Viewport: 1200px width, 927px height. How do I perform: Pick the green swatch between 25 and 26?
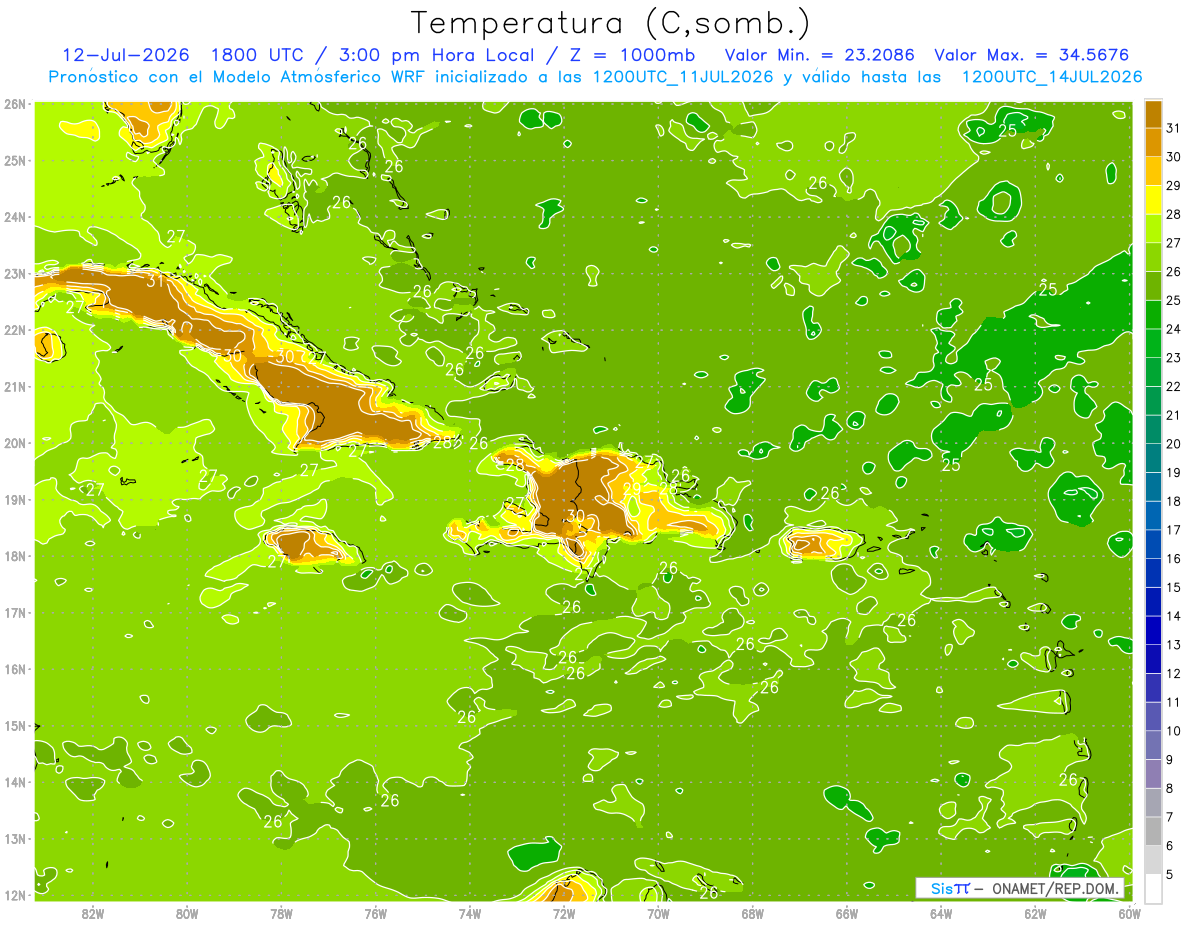(x=1153, y=286)
